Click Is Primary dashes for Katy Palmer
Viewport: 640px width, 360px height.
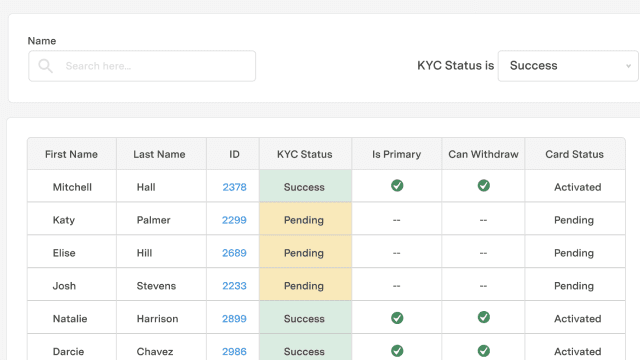tap(397, 220)
